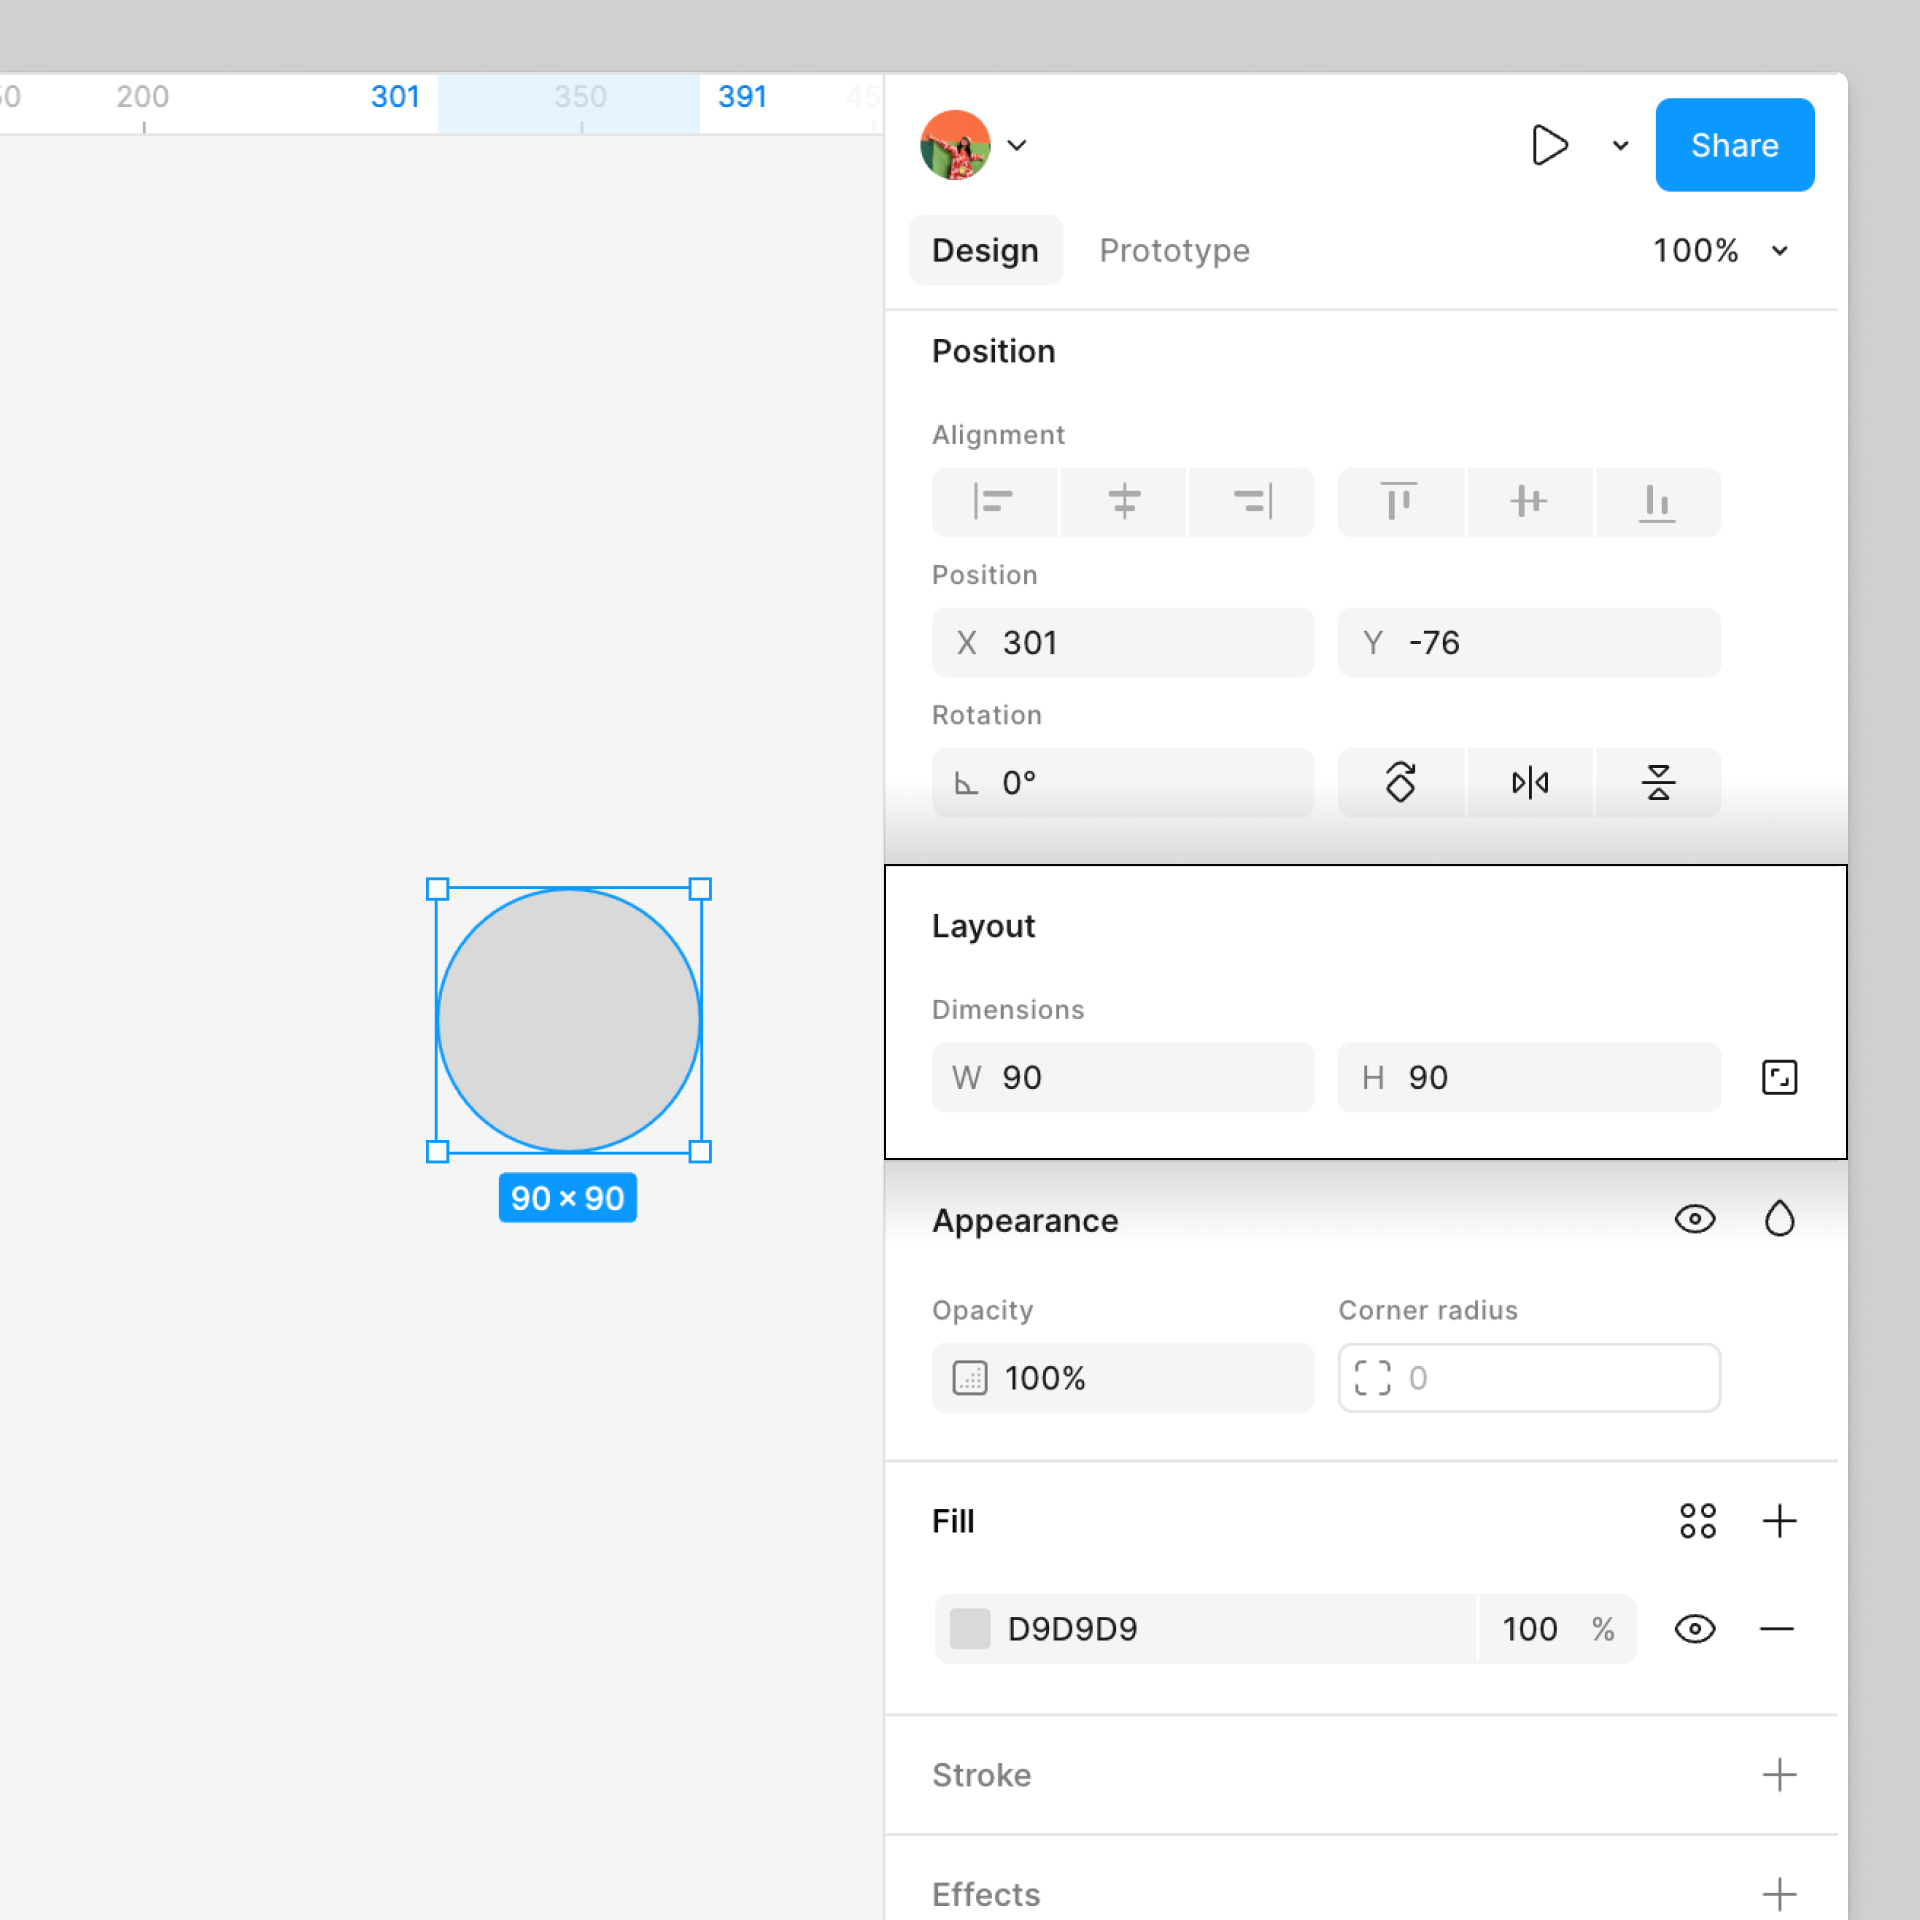Click the flip vertical icon
1920x1920 pixels.
tap(1657, 782)
